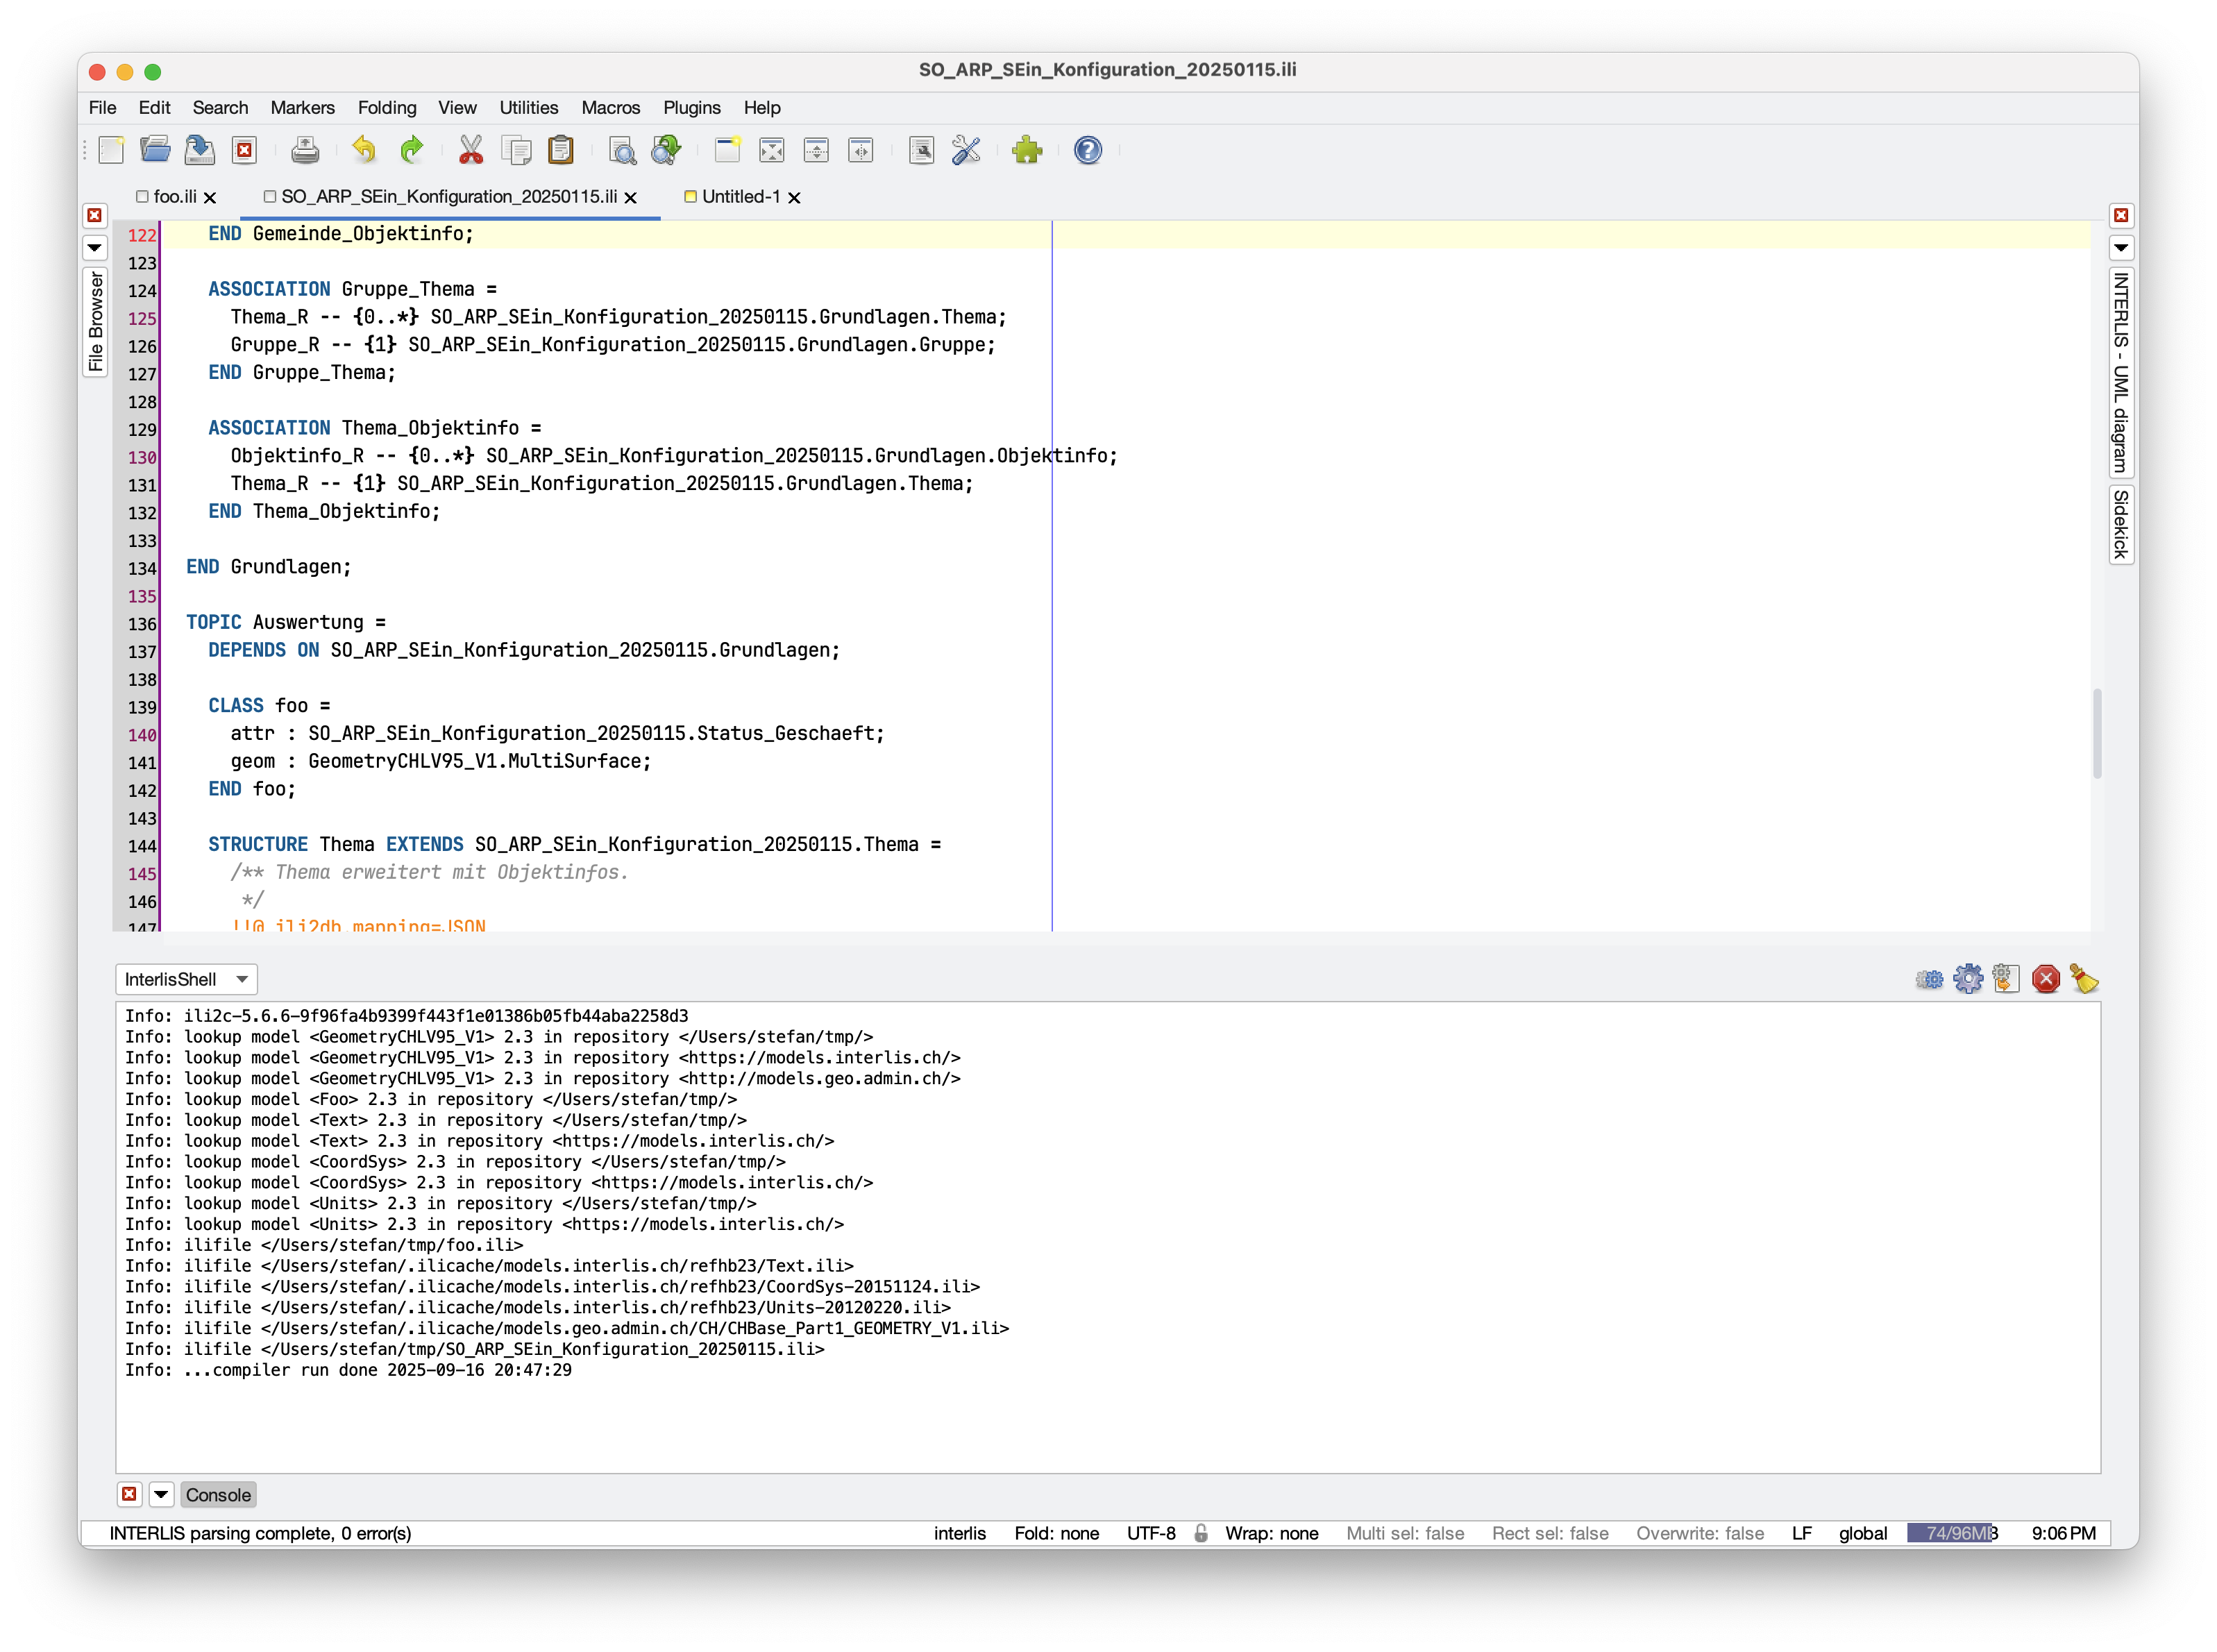
Task: Open the Folding menu
Action: tap(387, 108)
